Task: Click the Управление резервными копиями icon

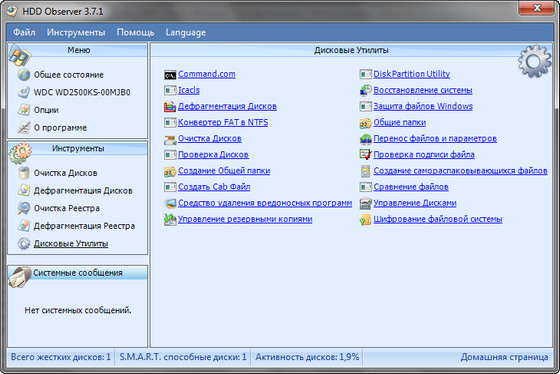Action: pyautogui.click(x=170, y=219)
